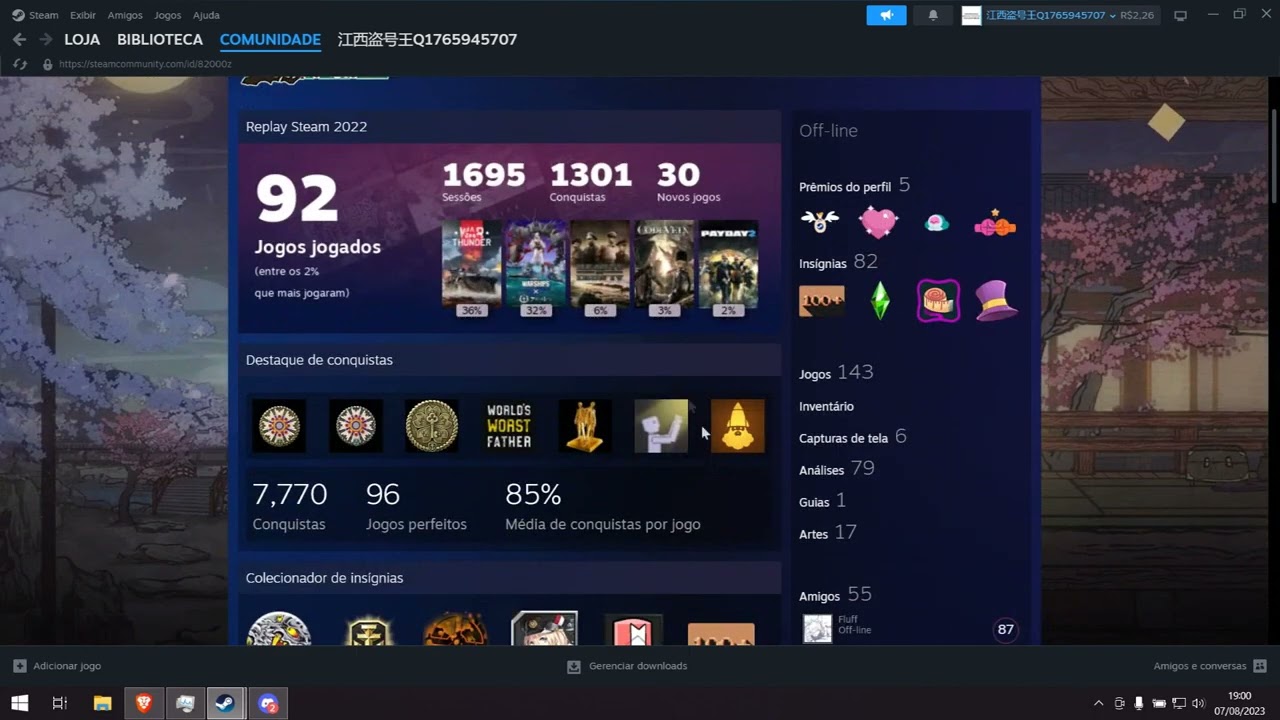The image size is (1280, 720).
Task: Reload the page with the refresh icon
Action: point(20,64)
